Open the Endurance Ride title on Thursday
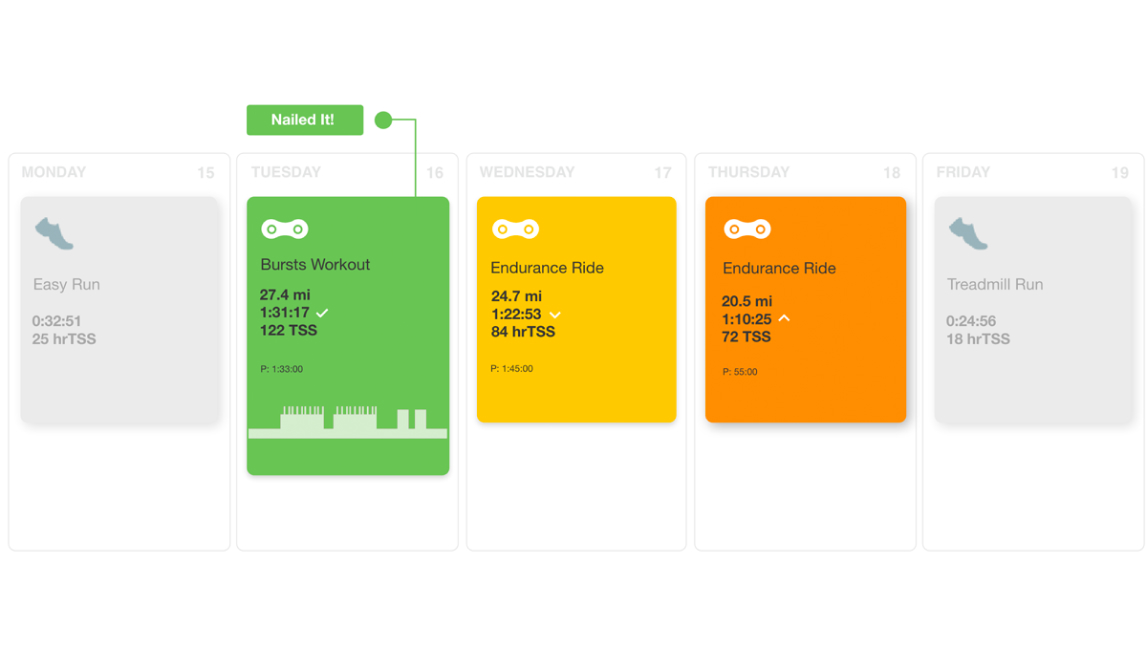The image size is (1147, 645). click(779, 268)
